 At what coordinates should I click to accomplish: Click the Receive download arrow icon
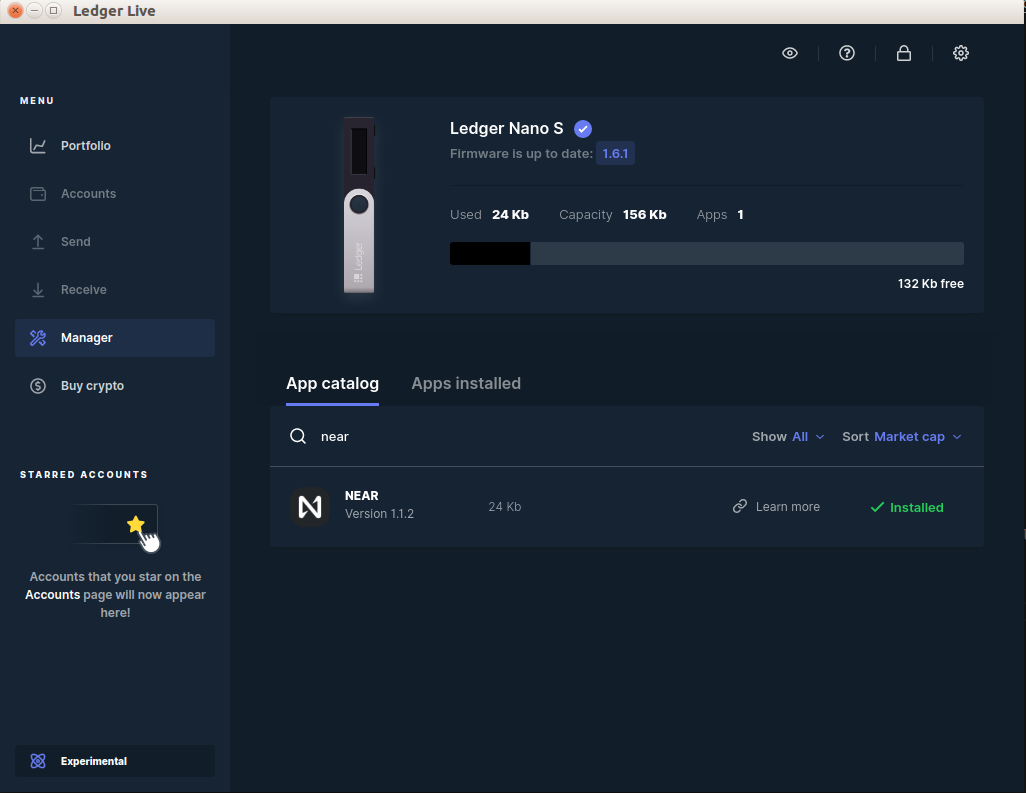point(38,290)
